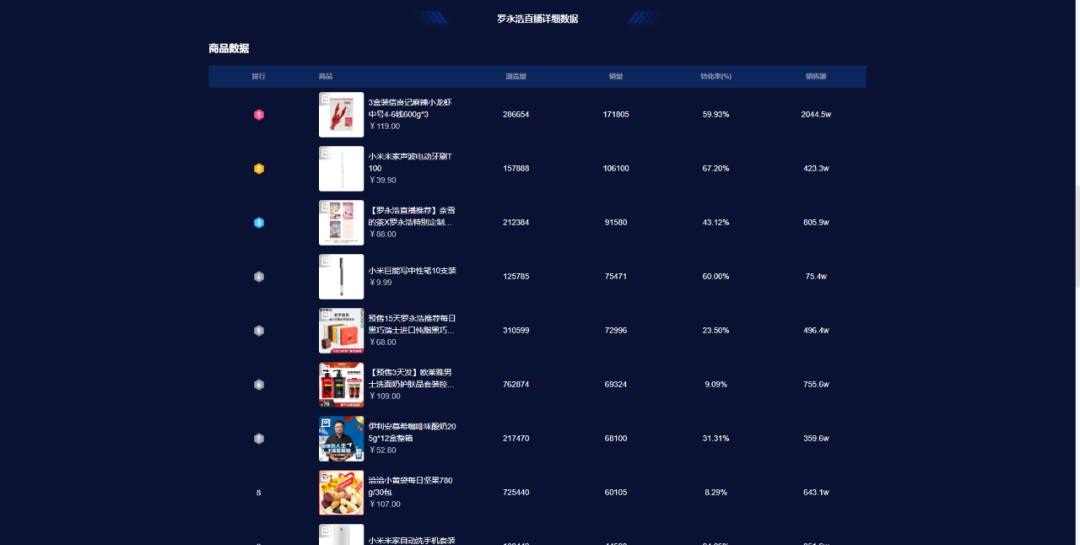Open the ¥107.00 nuts pack thumbnail
This screenshot has width=1080, height=545.
pyautogui.click(x=341, y=493)
